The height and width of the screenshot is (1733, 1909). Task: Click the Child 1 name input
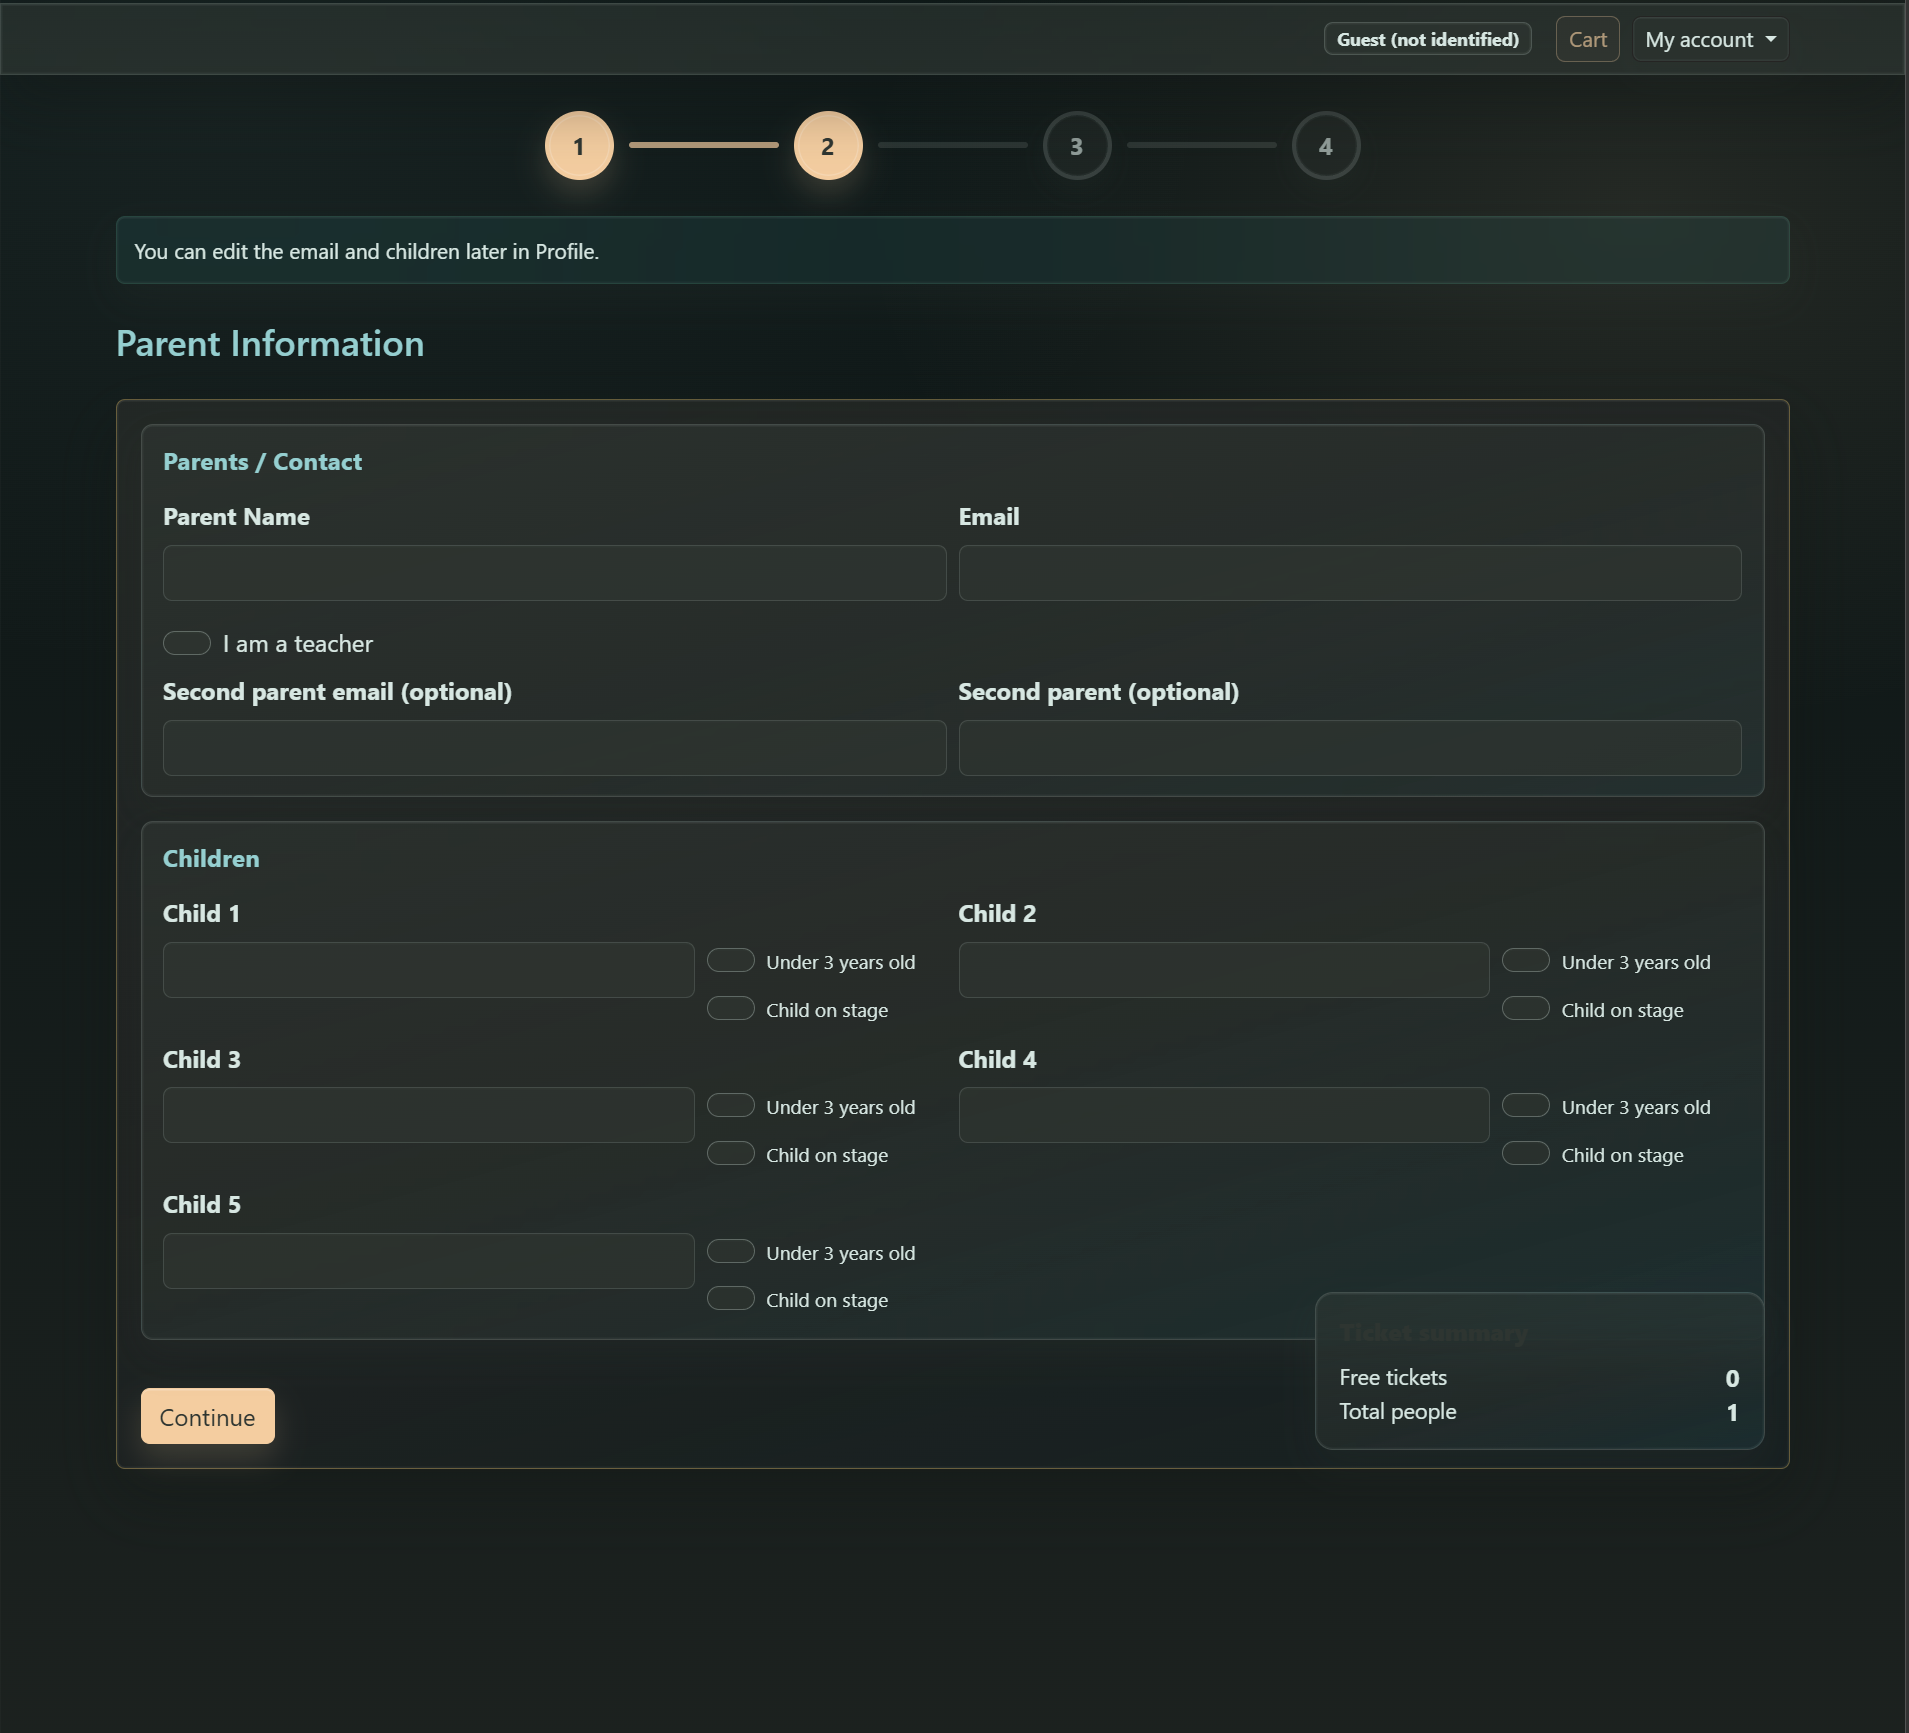[428, 970]
